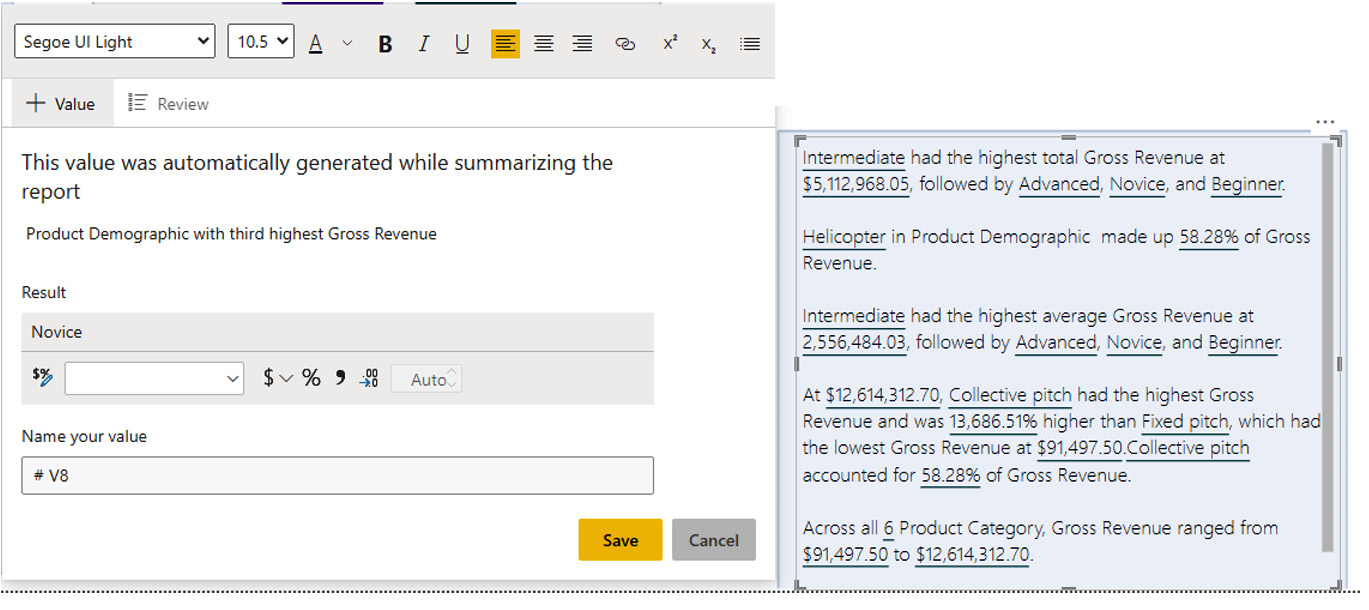The image size is (1369, 610).
Task: Apply superscript formatting
Action: tap(669, 44)
